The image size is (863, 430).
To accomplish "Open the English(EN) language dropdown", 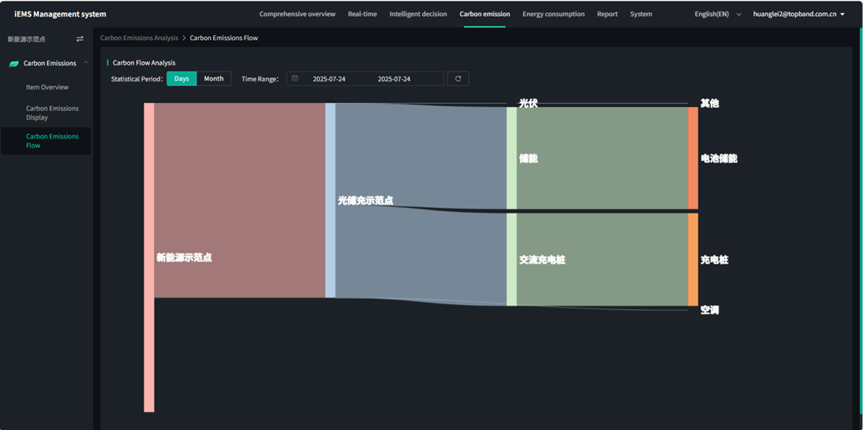I will pyautogui.click(x=718, y=14).
